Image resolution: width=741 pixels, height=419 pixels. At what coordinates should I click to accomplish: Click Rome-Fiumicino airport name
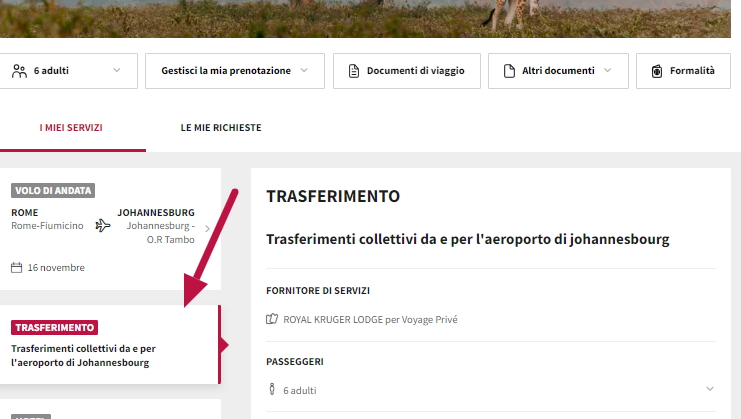click(47, 226)
